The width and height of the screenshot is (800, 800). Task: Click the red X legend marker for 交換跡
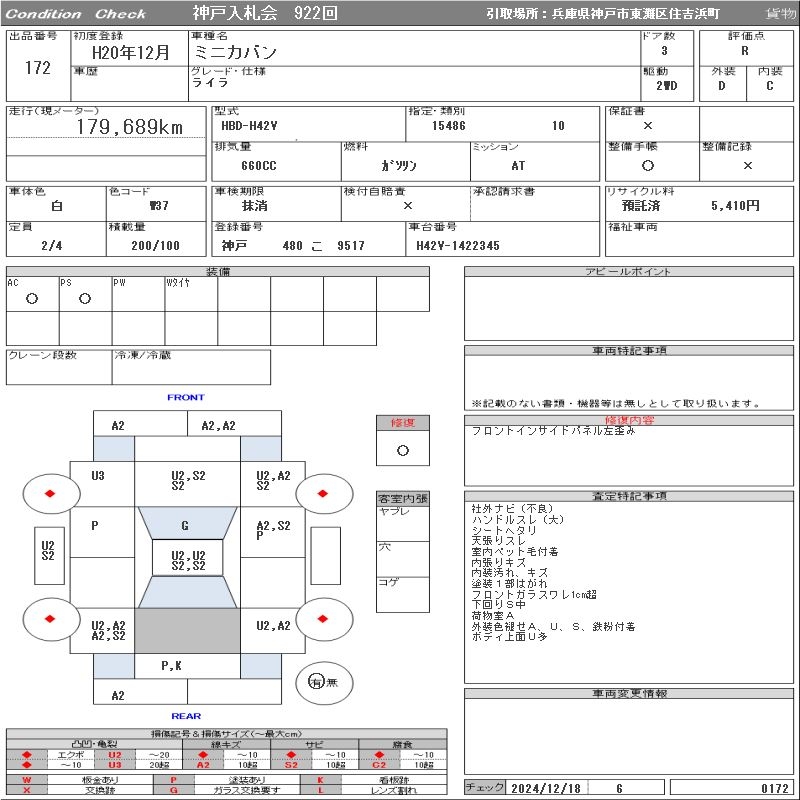click(x=27, y=790)
